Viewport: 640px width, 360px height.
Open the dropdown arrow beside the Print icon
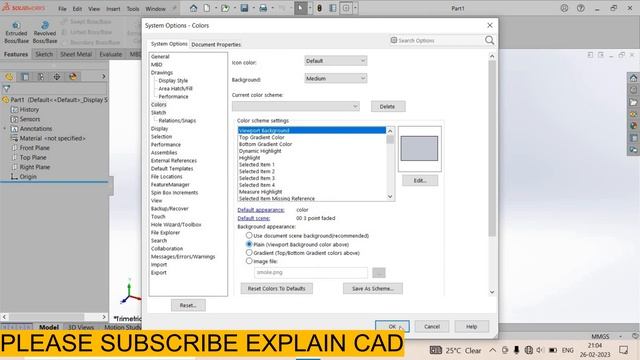(x=273, y=8)
